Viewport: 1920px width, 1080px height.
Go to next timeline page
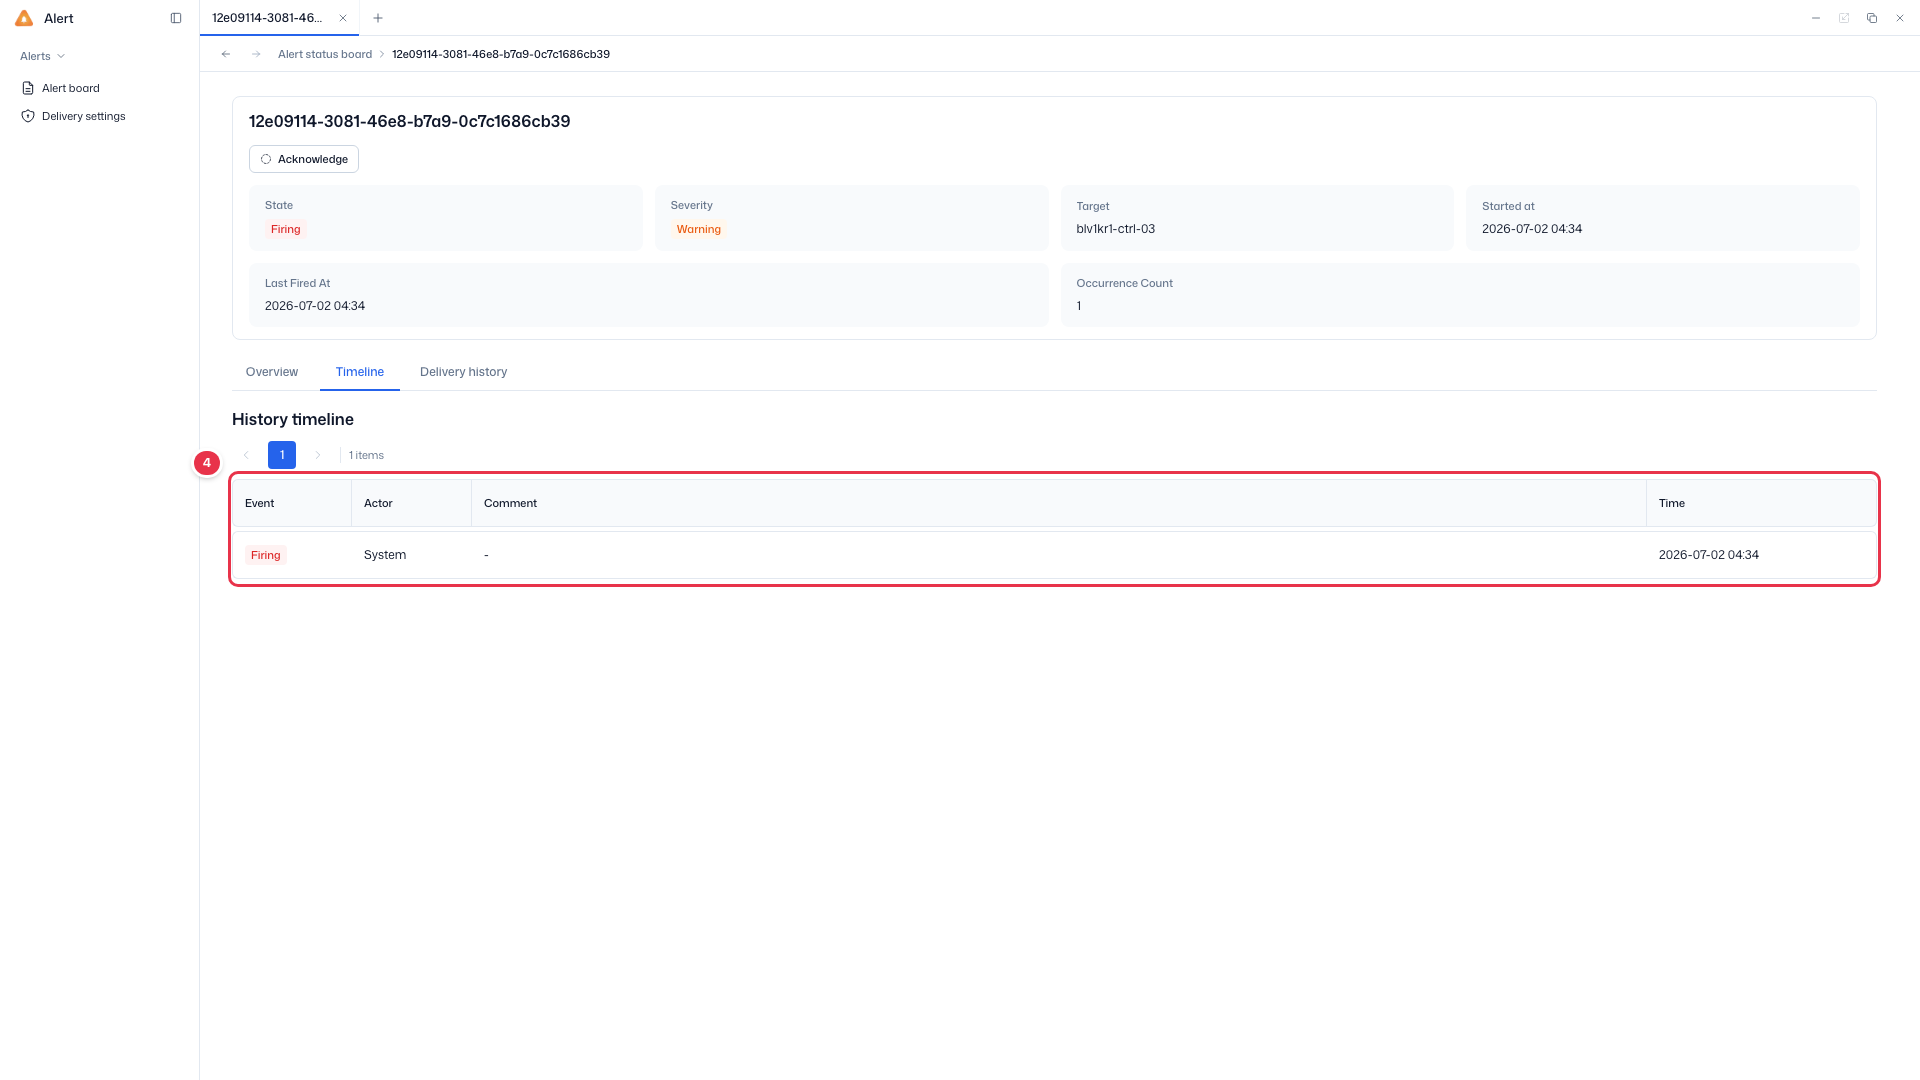[x=318, y=455]
